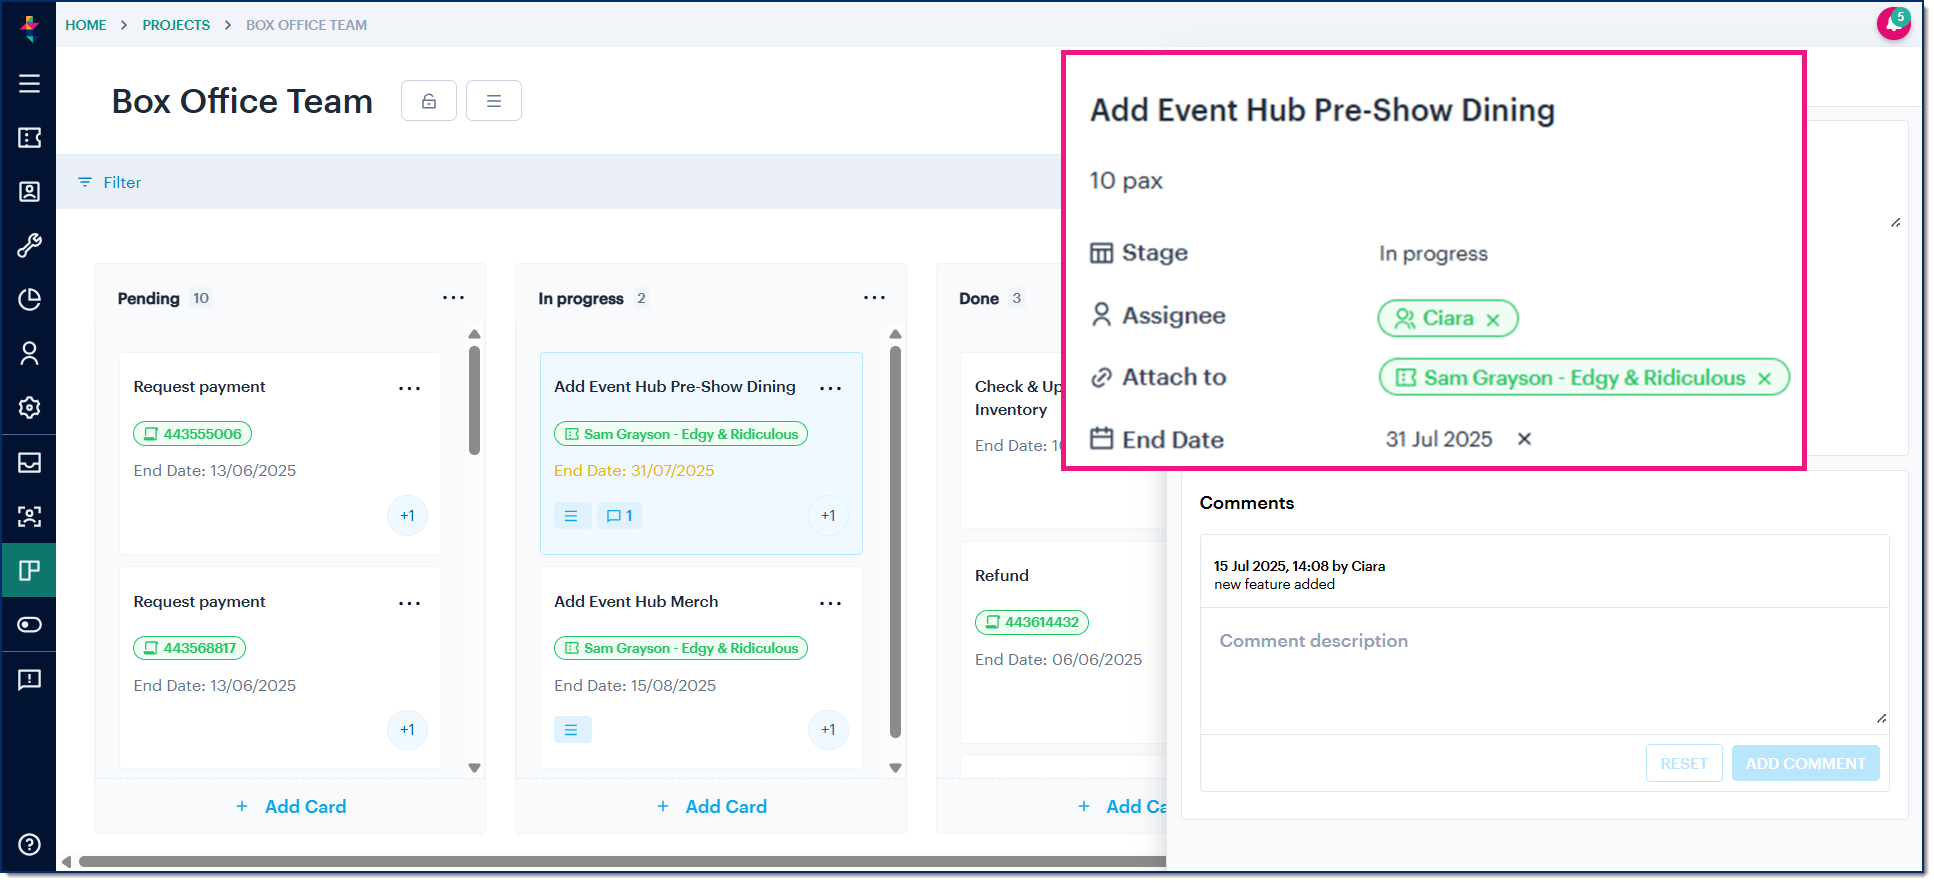
Task: Open the toggle switch icon in the sidebar
Action: [x=29, y=625]
